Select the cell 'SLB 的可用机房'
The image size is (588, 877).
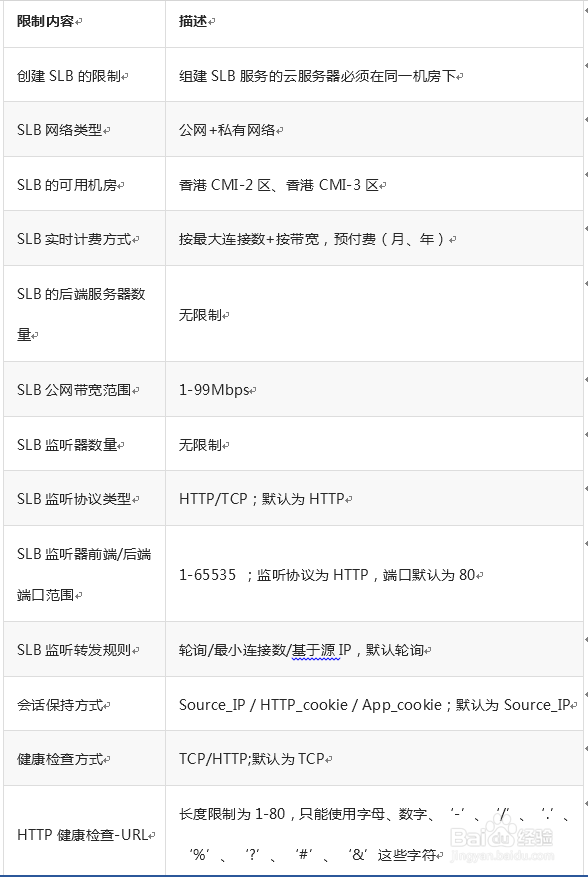click(x=84, y=184)
